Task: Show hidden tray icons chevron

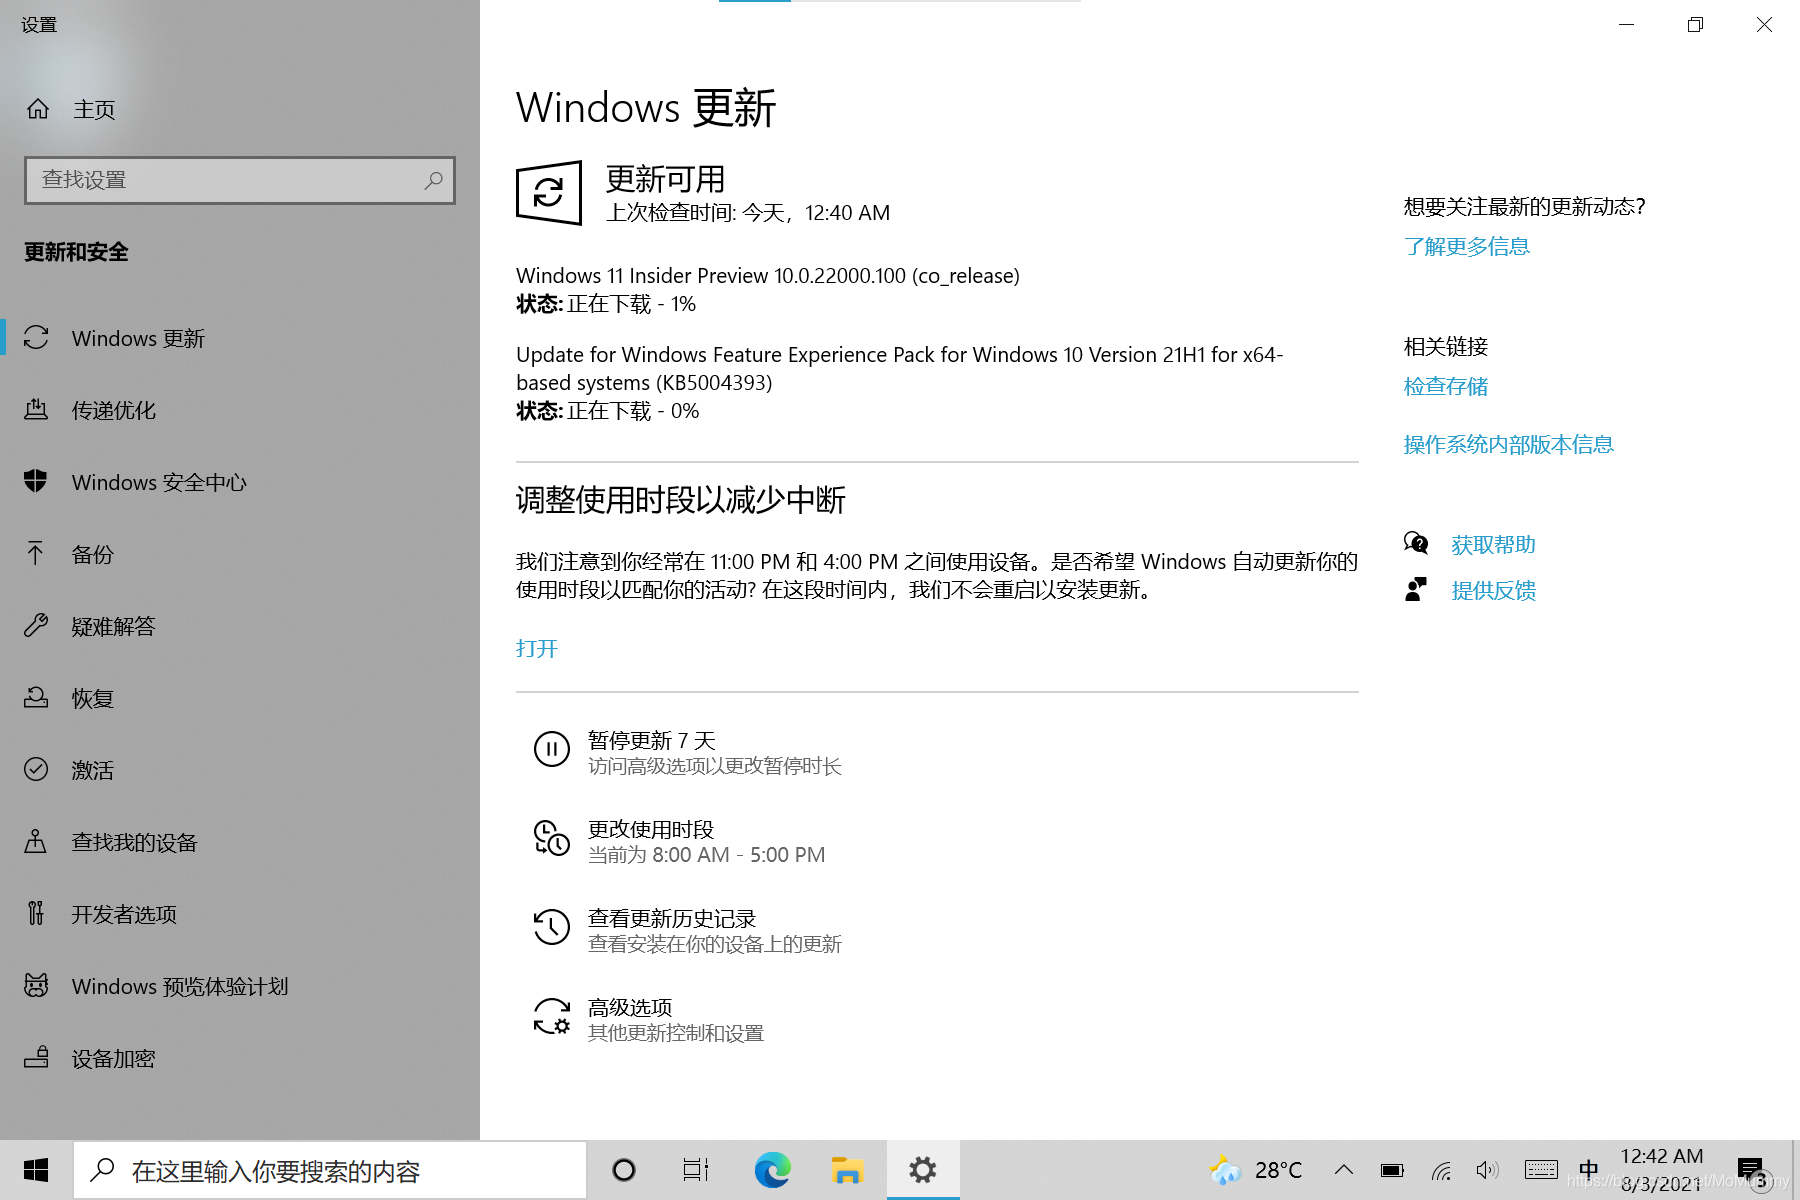Action: pyautogui.click(x=1344, y=1170)
